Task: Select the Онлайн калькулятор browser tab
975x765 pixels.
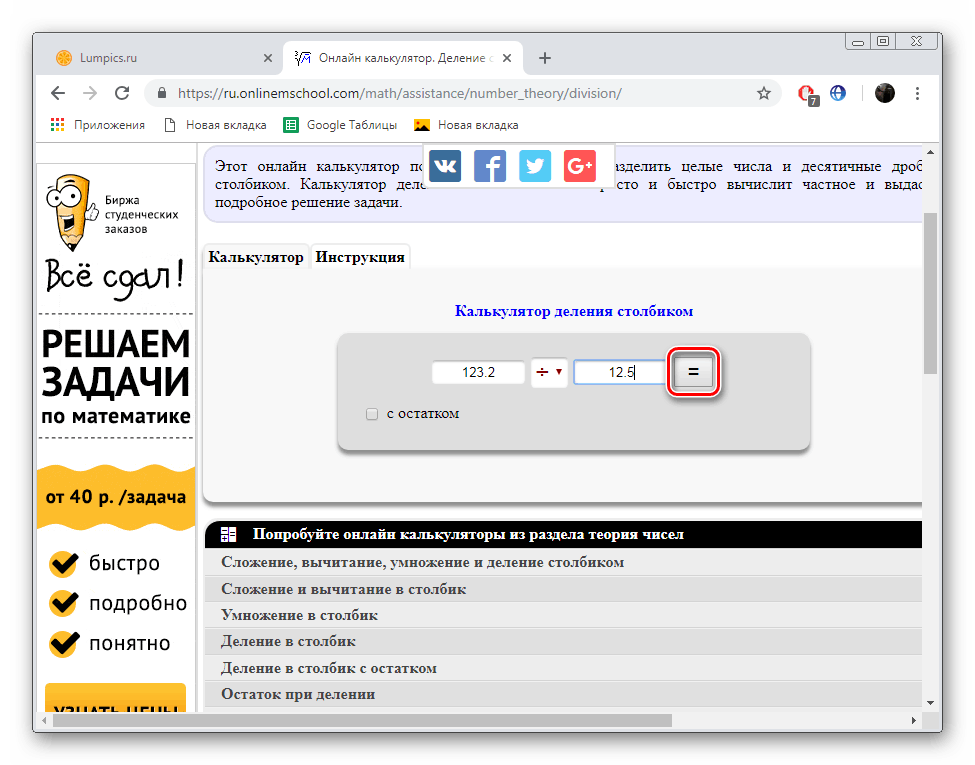Action: (403, 58)
